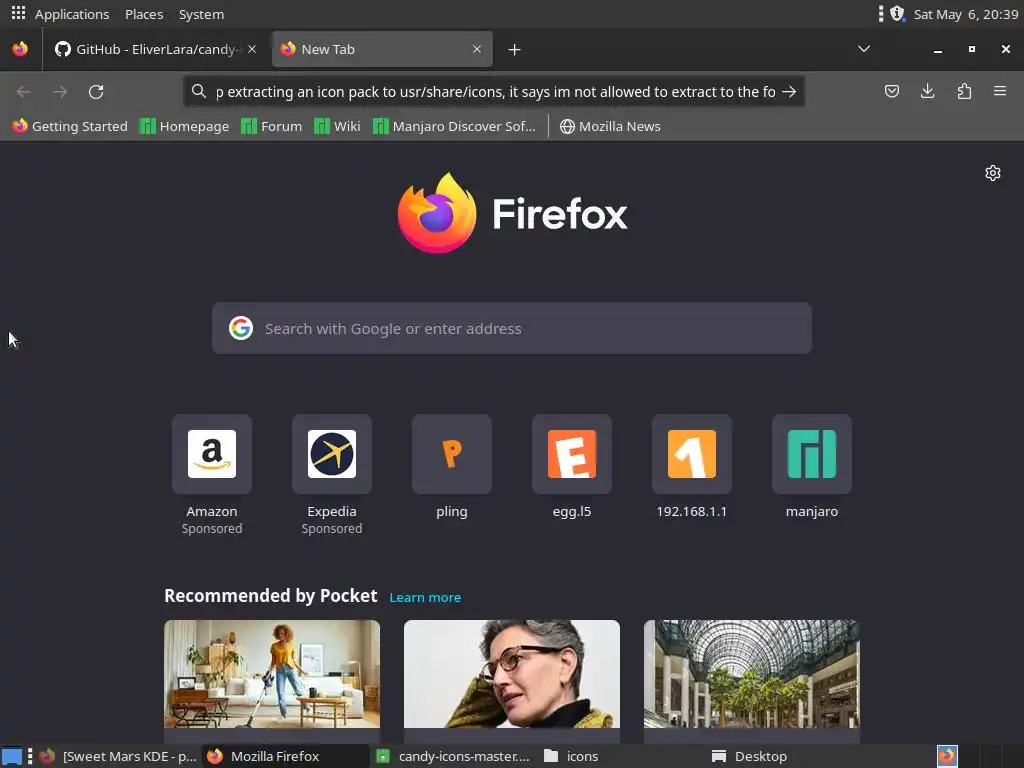
Task: Click the Google logo in the search box
Action: point(241,328)
